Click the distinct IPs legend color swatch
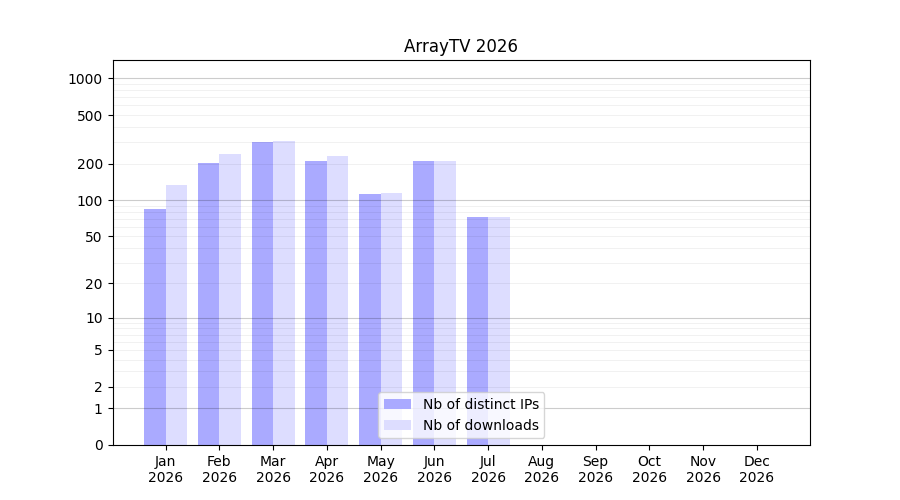The image size is (900, 500). click(398, 404)
